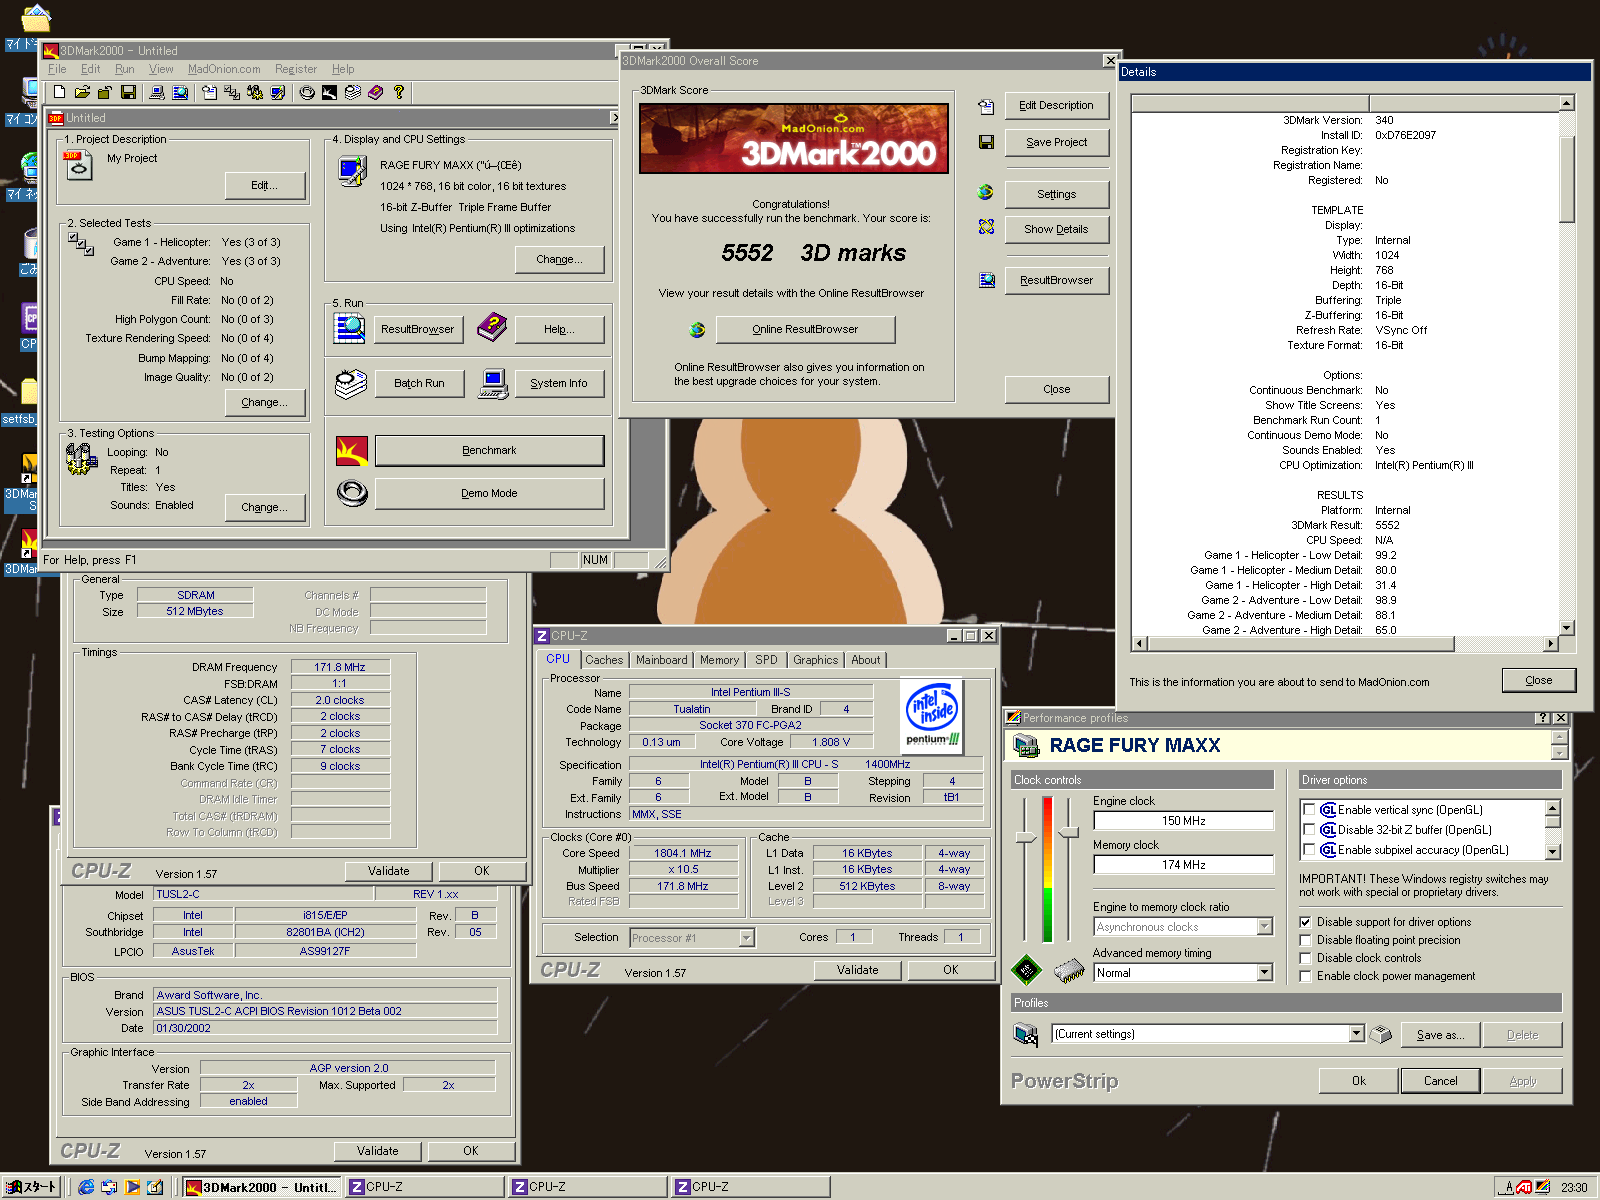Click the PowerStrip memory chip icon
The width and height of the screenshot is (1600, 1200).
1069,969
